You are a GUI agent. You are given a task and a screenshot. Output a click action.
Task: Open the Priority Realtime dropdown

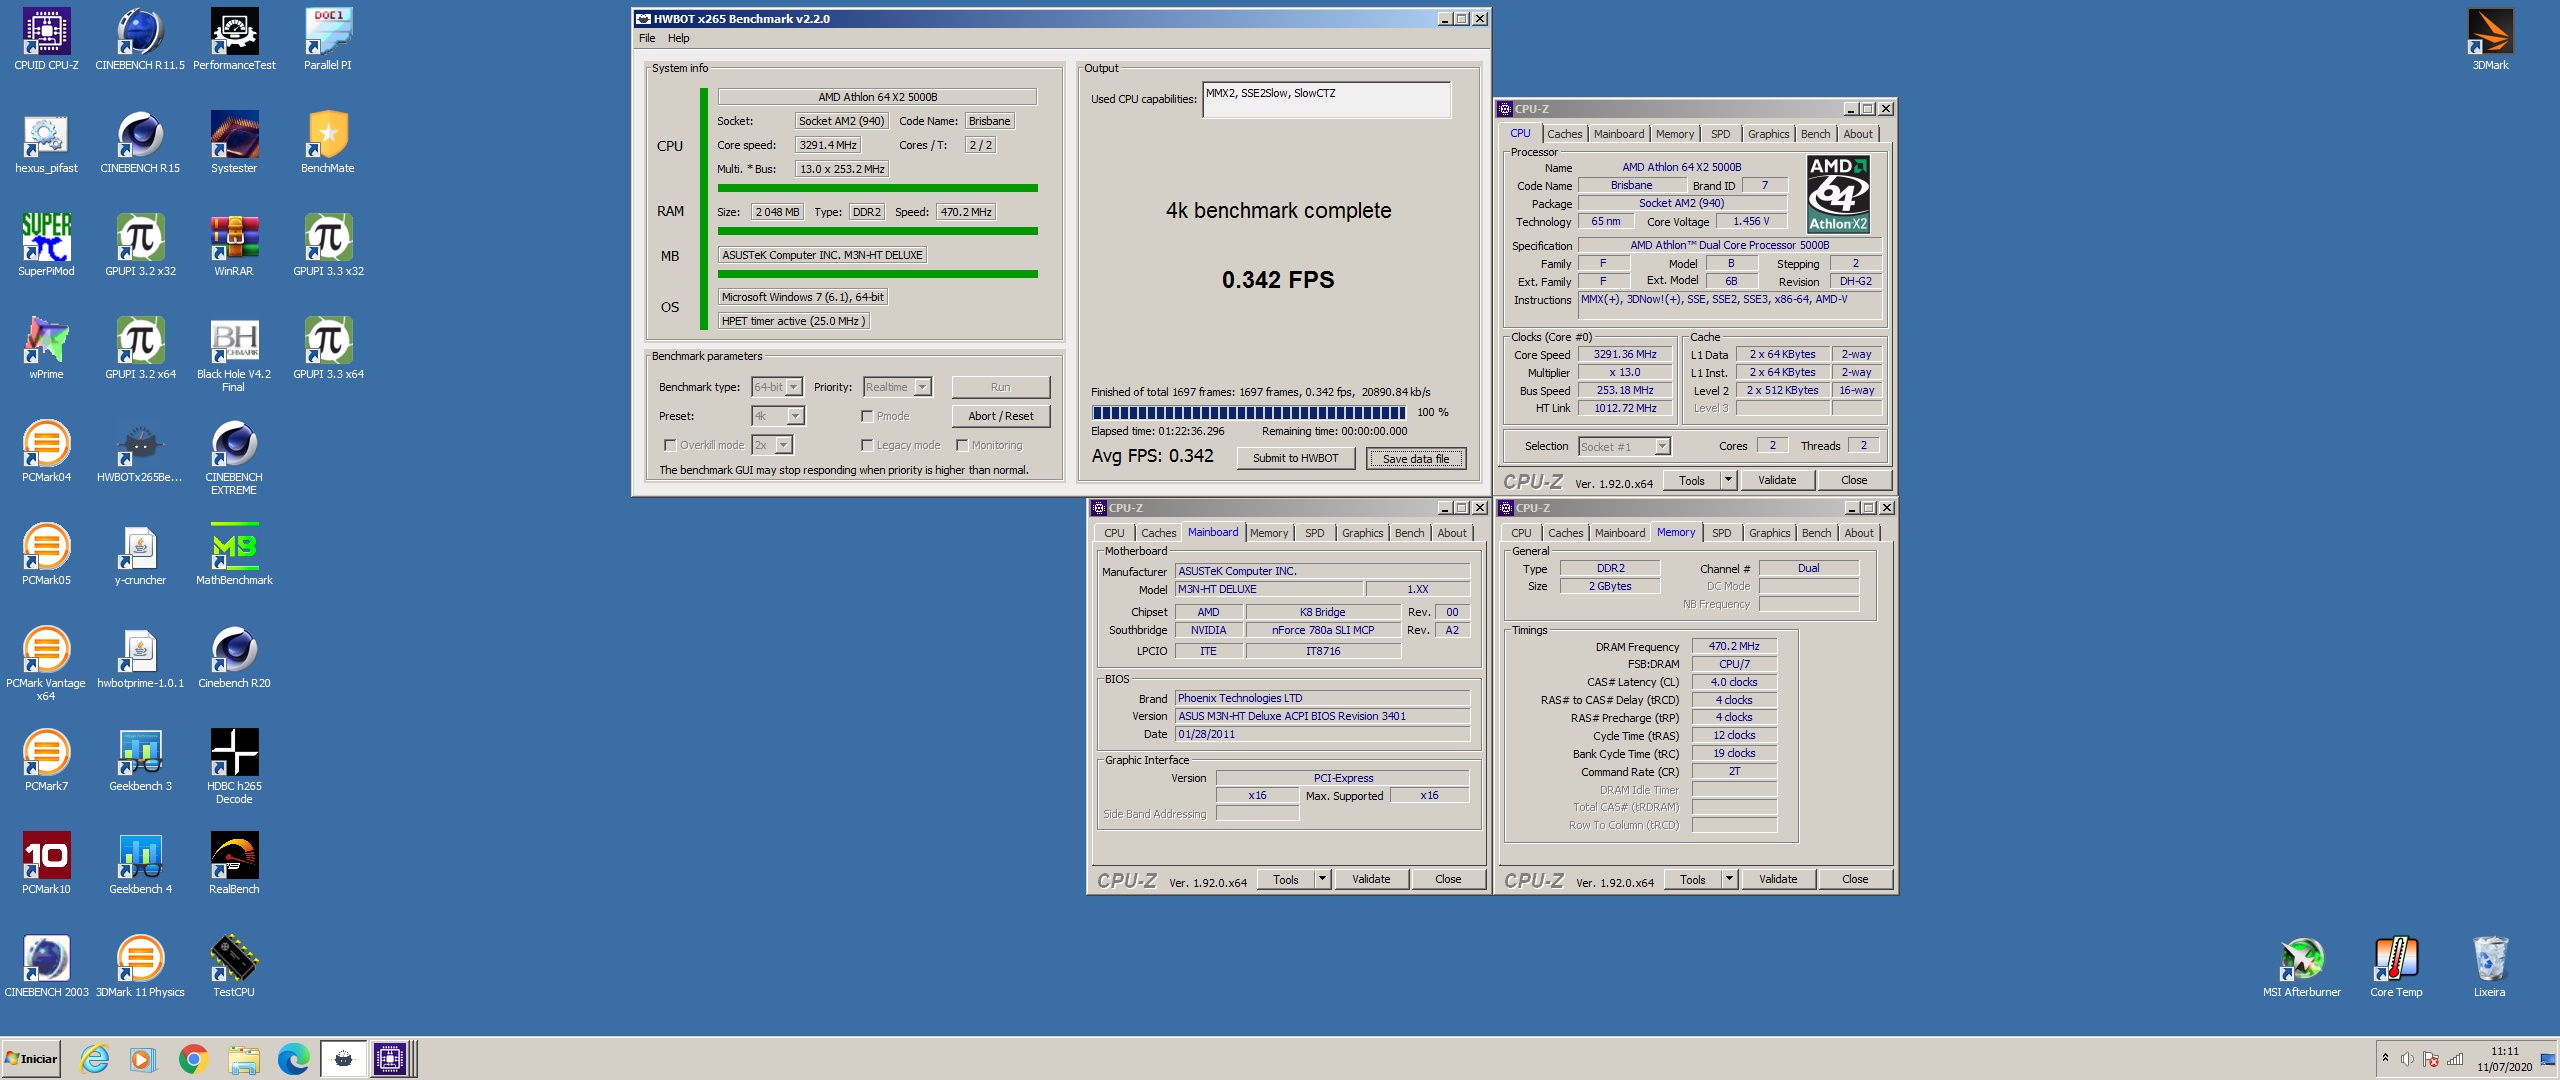pos(922,387)
